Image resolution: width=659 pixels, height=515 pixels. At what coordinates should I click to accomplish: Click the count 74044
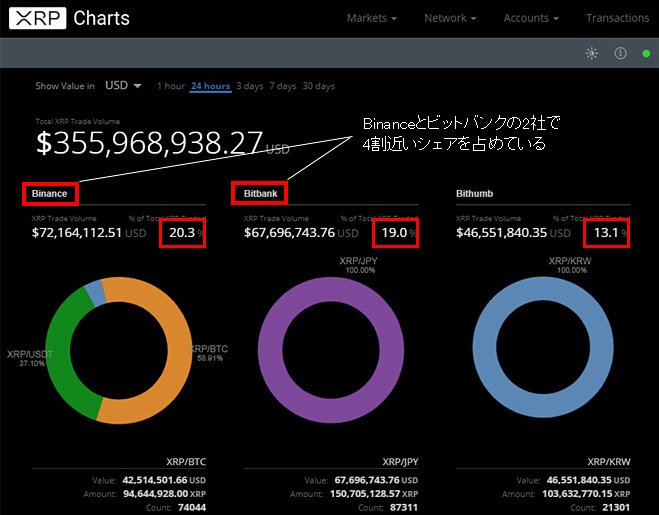(192, 507)
